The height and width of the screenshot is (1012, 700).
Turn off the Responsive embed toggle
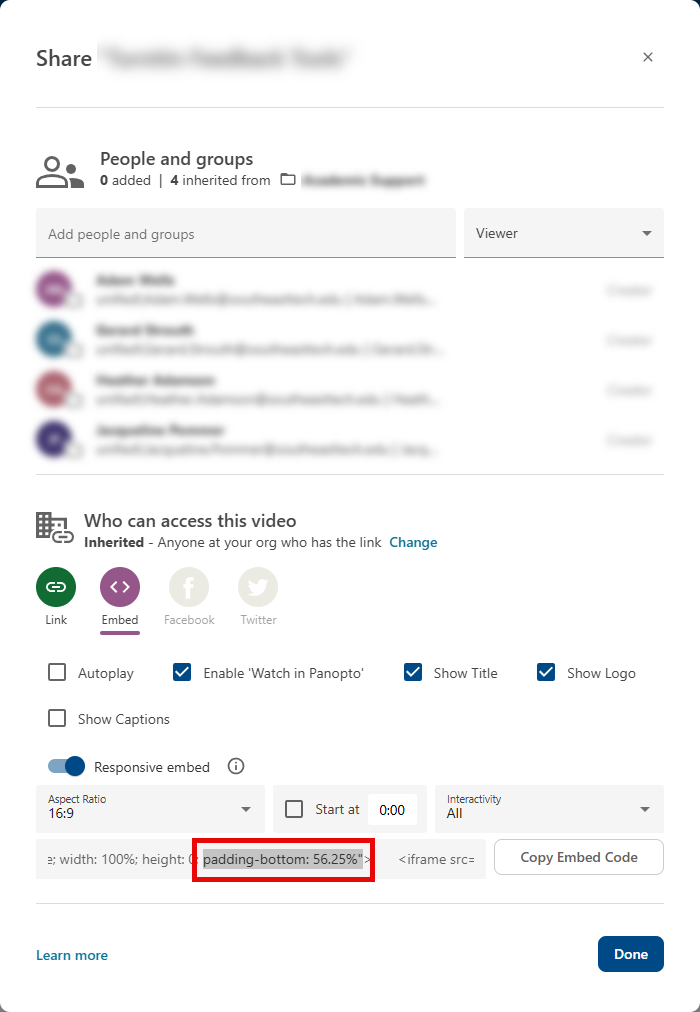click(x=66, y=766)
